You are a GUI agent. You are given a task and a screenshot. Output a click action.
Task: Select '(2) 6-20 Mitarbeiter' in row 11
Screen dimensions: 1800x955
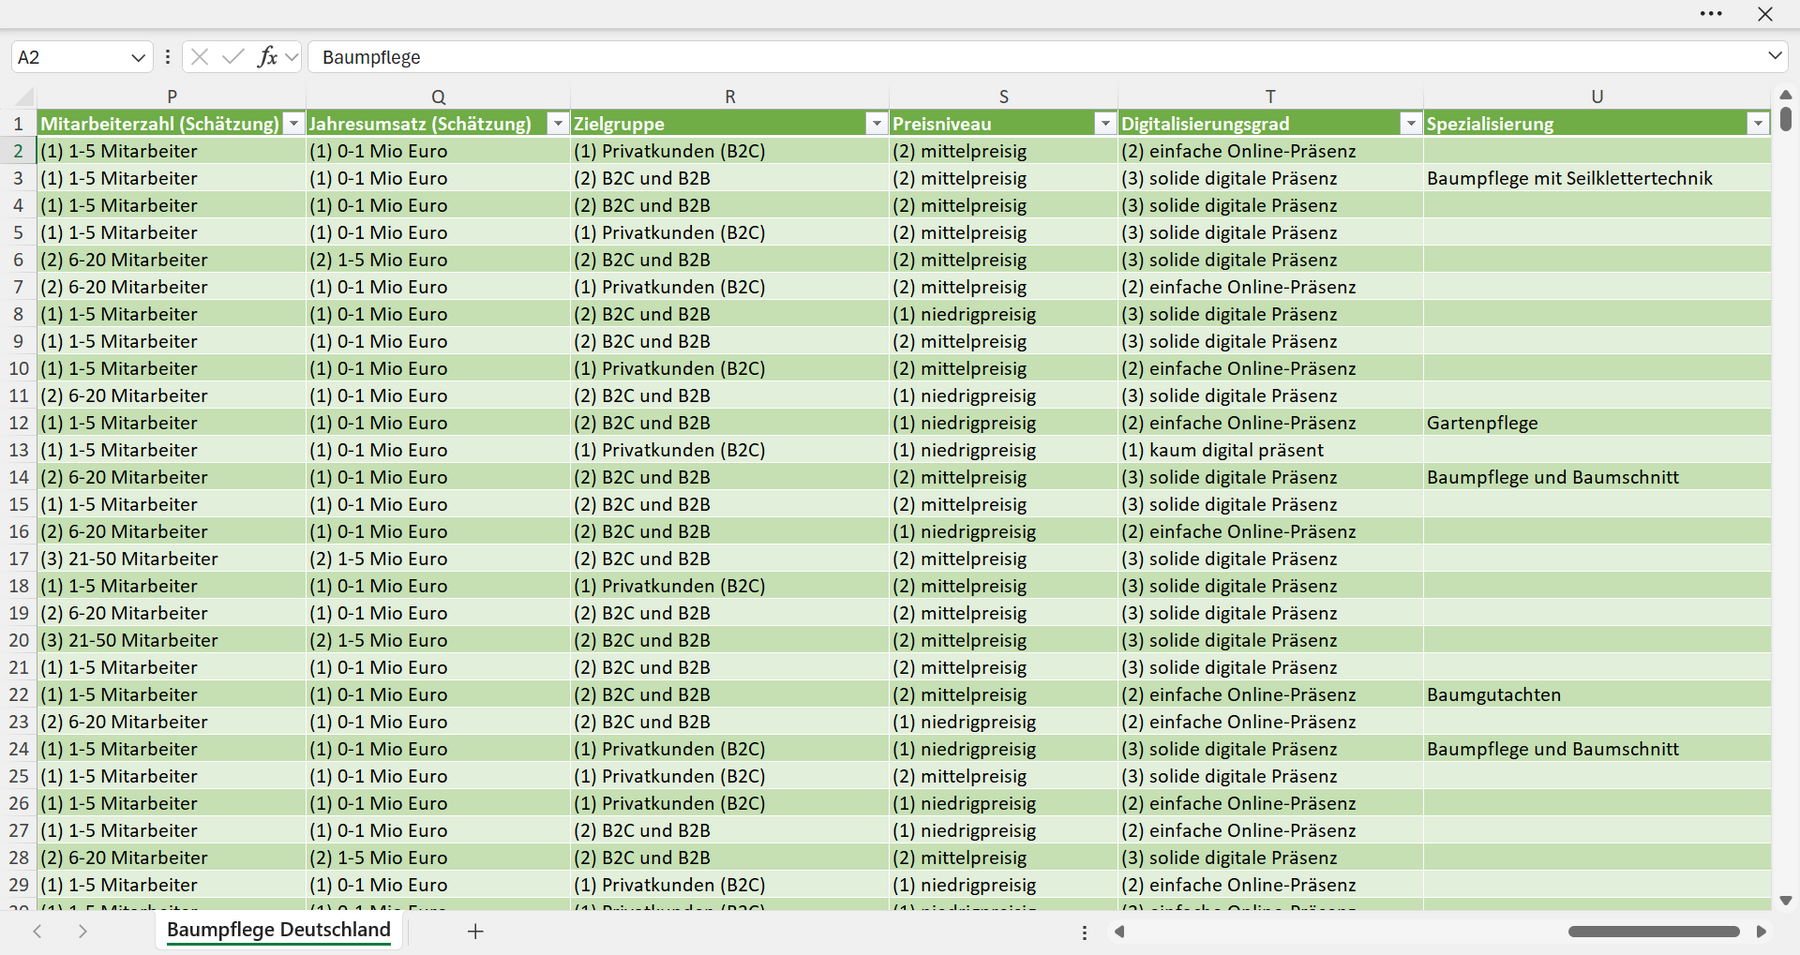(172, 396)
